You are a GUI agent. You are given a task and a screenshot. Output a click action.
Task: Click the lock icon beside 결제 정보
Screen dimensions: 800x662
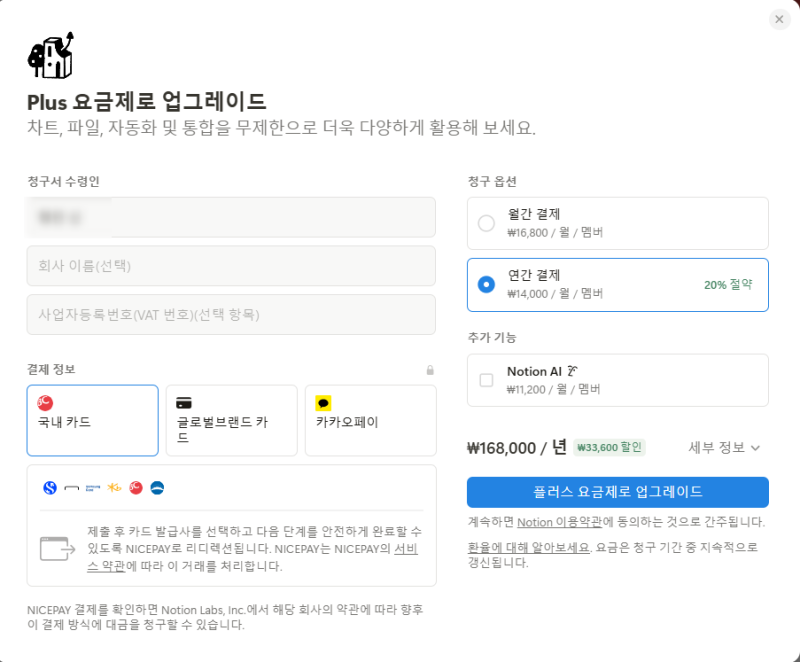(430, 370)
